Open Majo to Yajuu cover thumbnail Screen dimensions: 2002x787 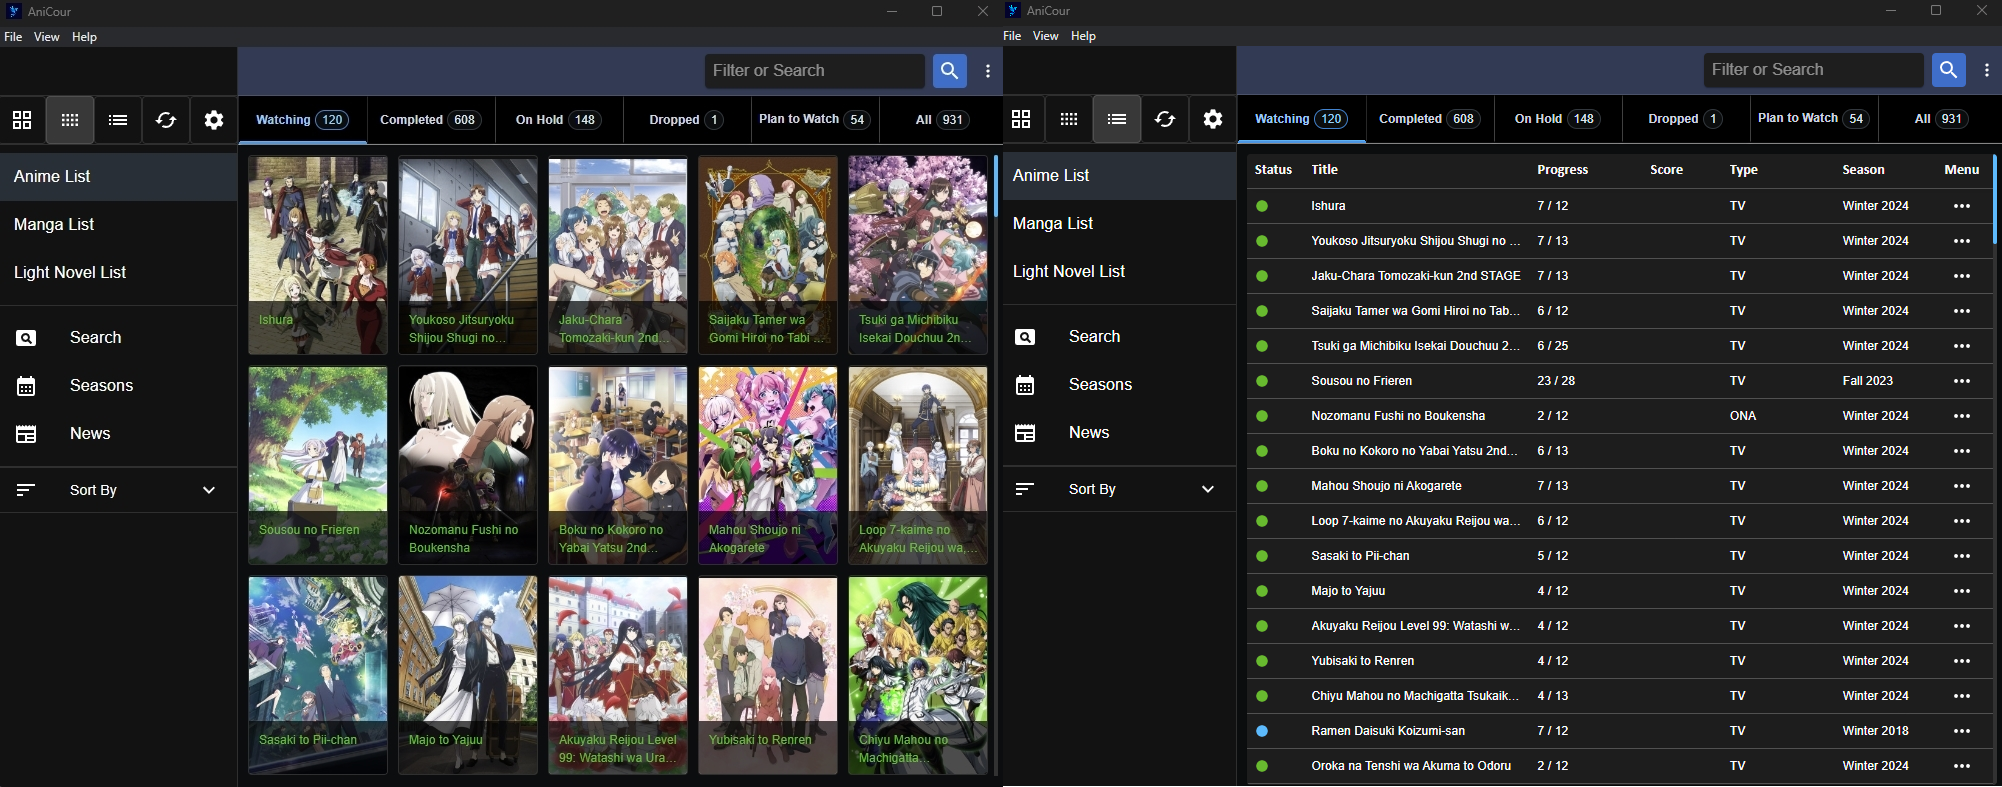click(x=468, y=675)
